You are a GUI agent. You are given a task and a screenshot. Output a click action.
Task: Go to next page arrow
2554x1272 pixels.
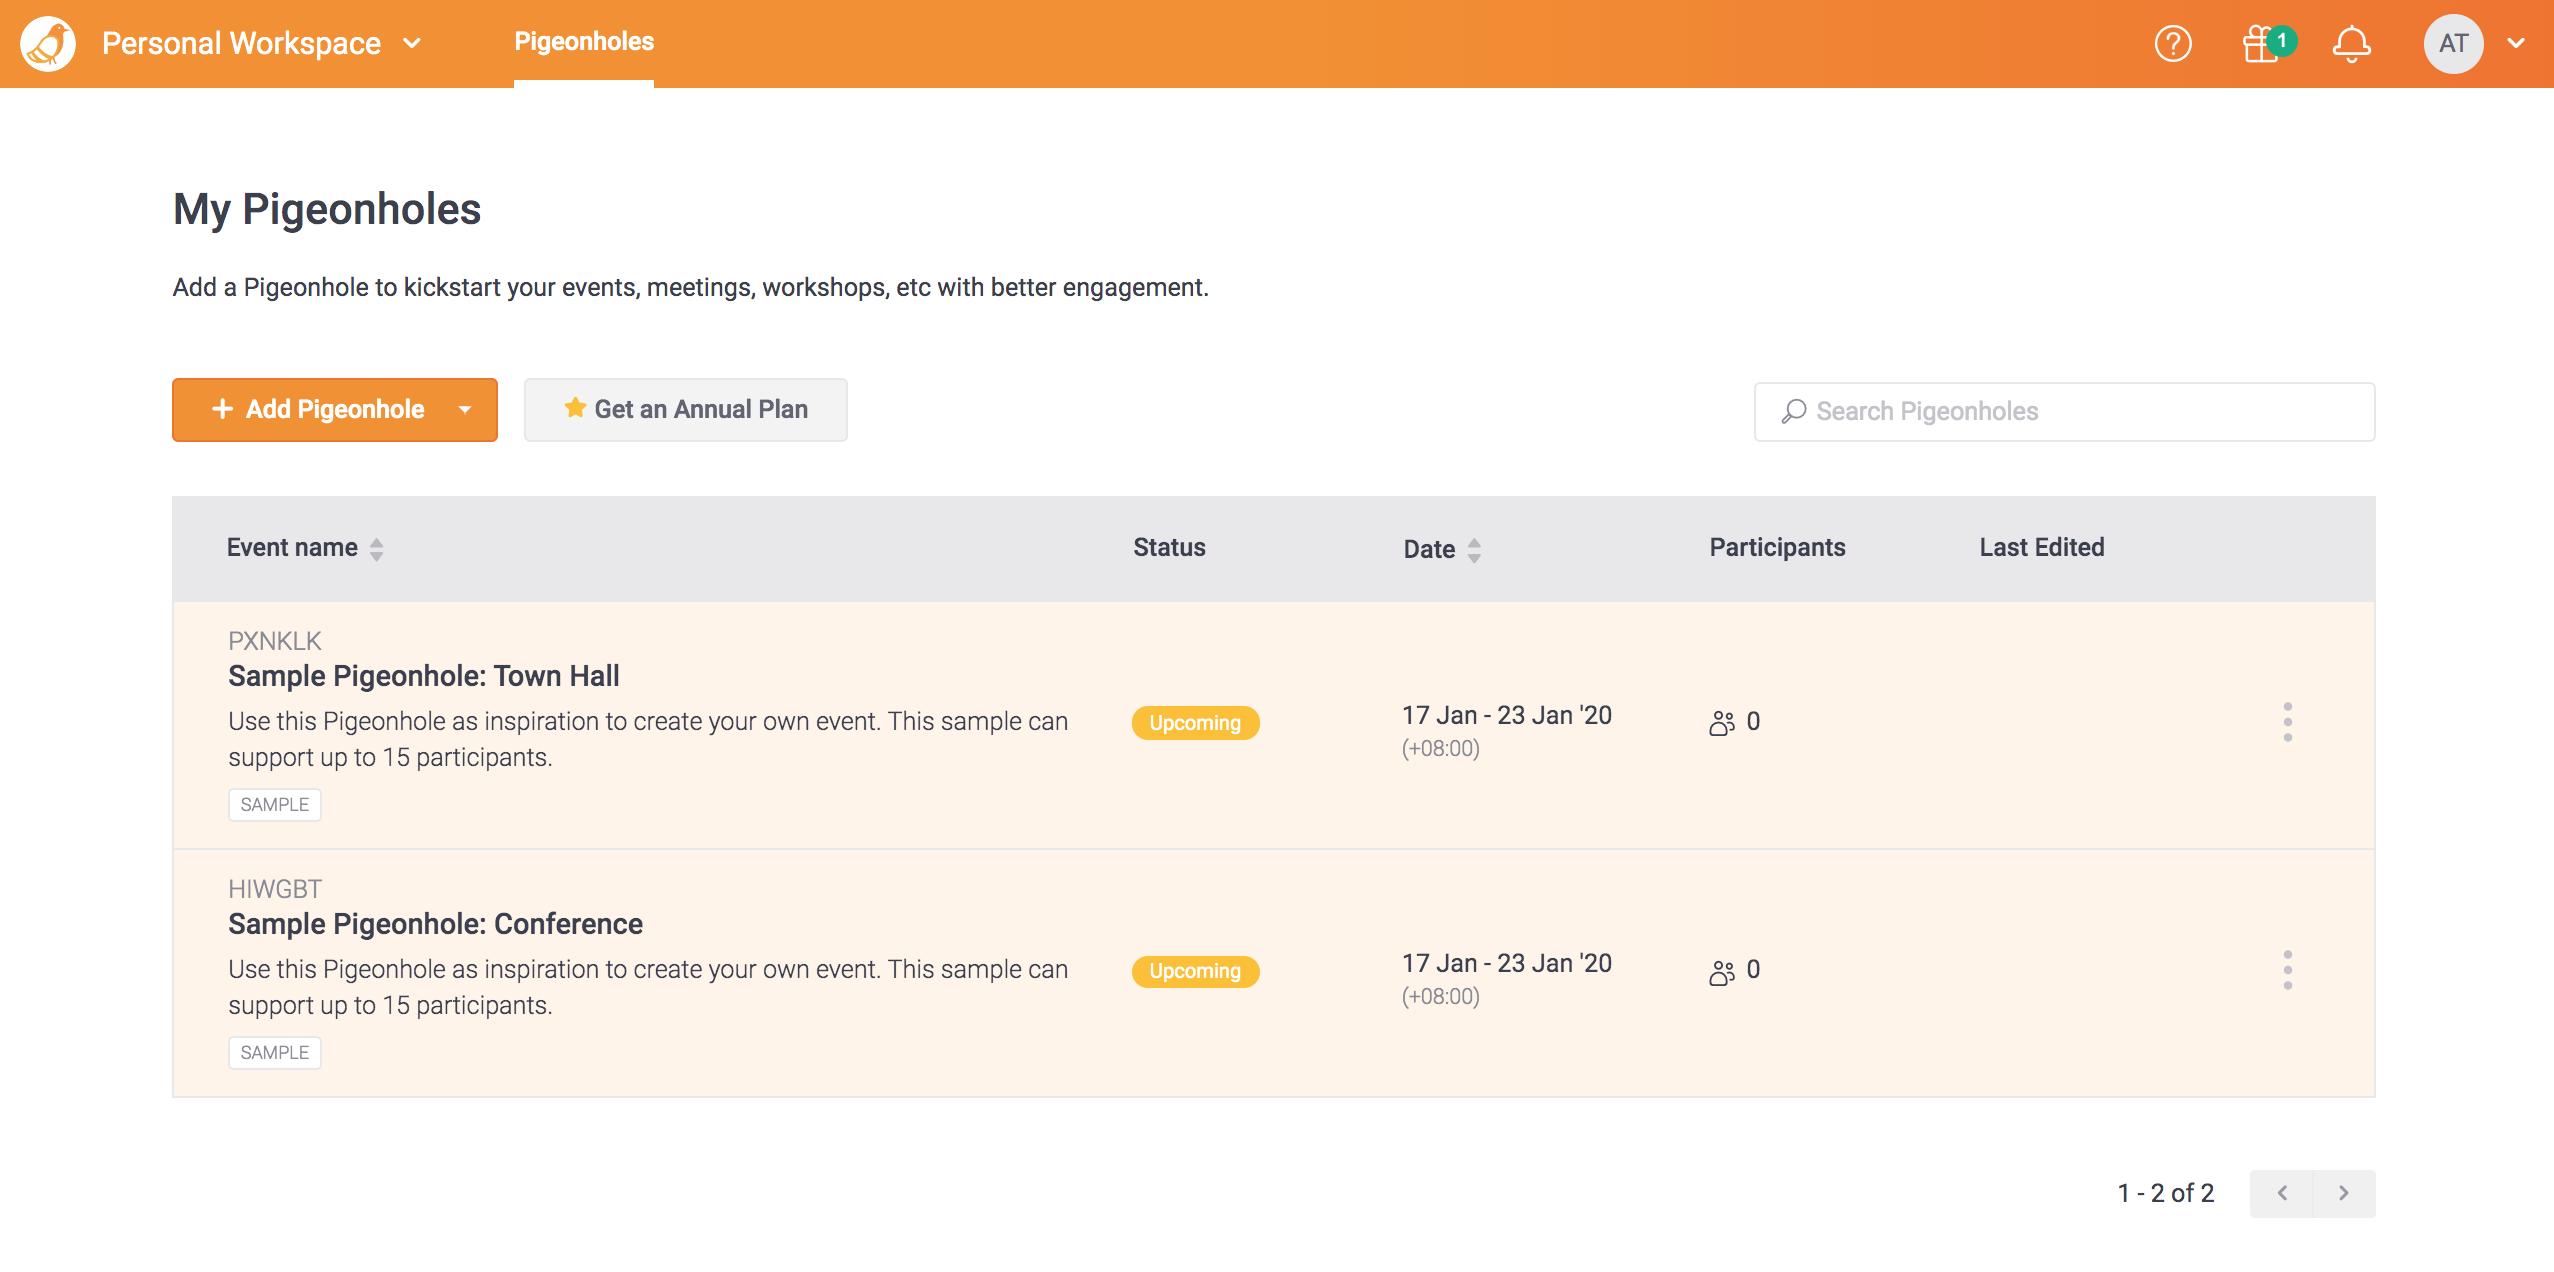coord(2344,1193)
